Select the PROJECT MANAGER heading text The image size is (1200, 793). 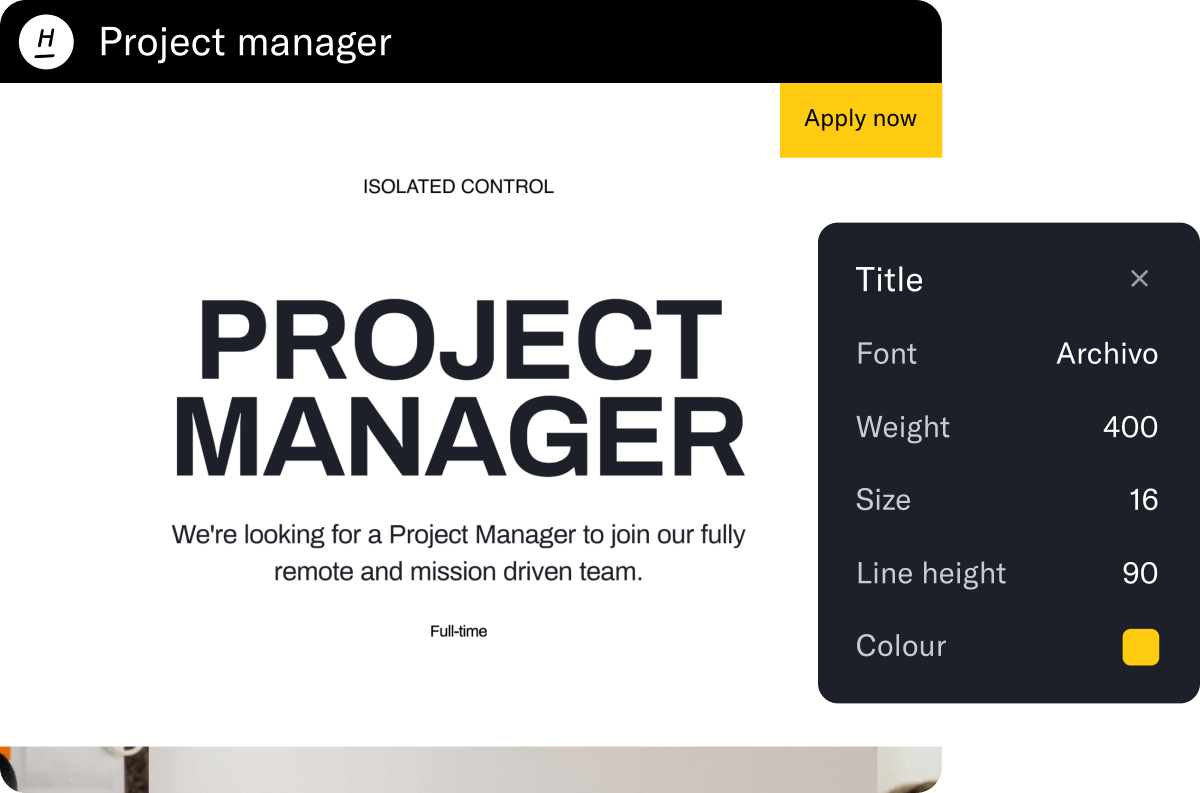point(460,383)
